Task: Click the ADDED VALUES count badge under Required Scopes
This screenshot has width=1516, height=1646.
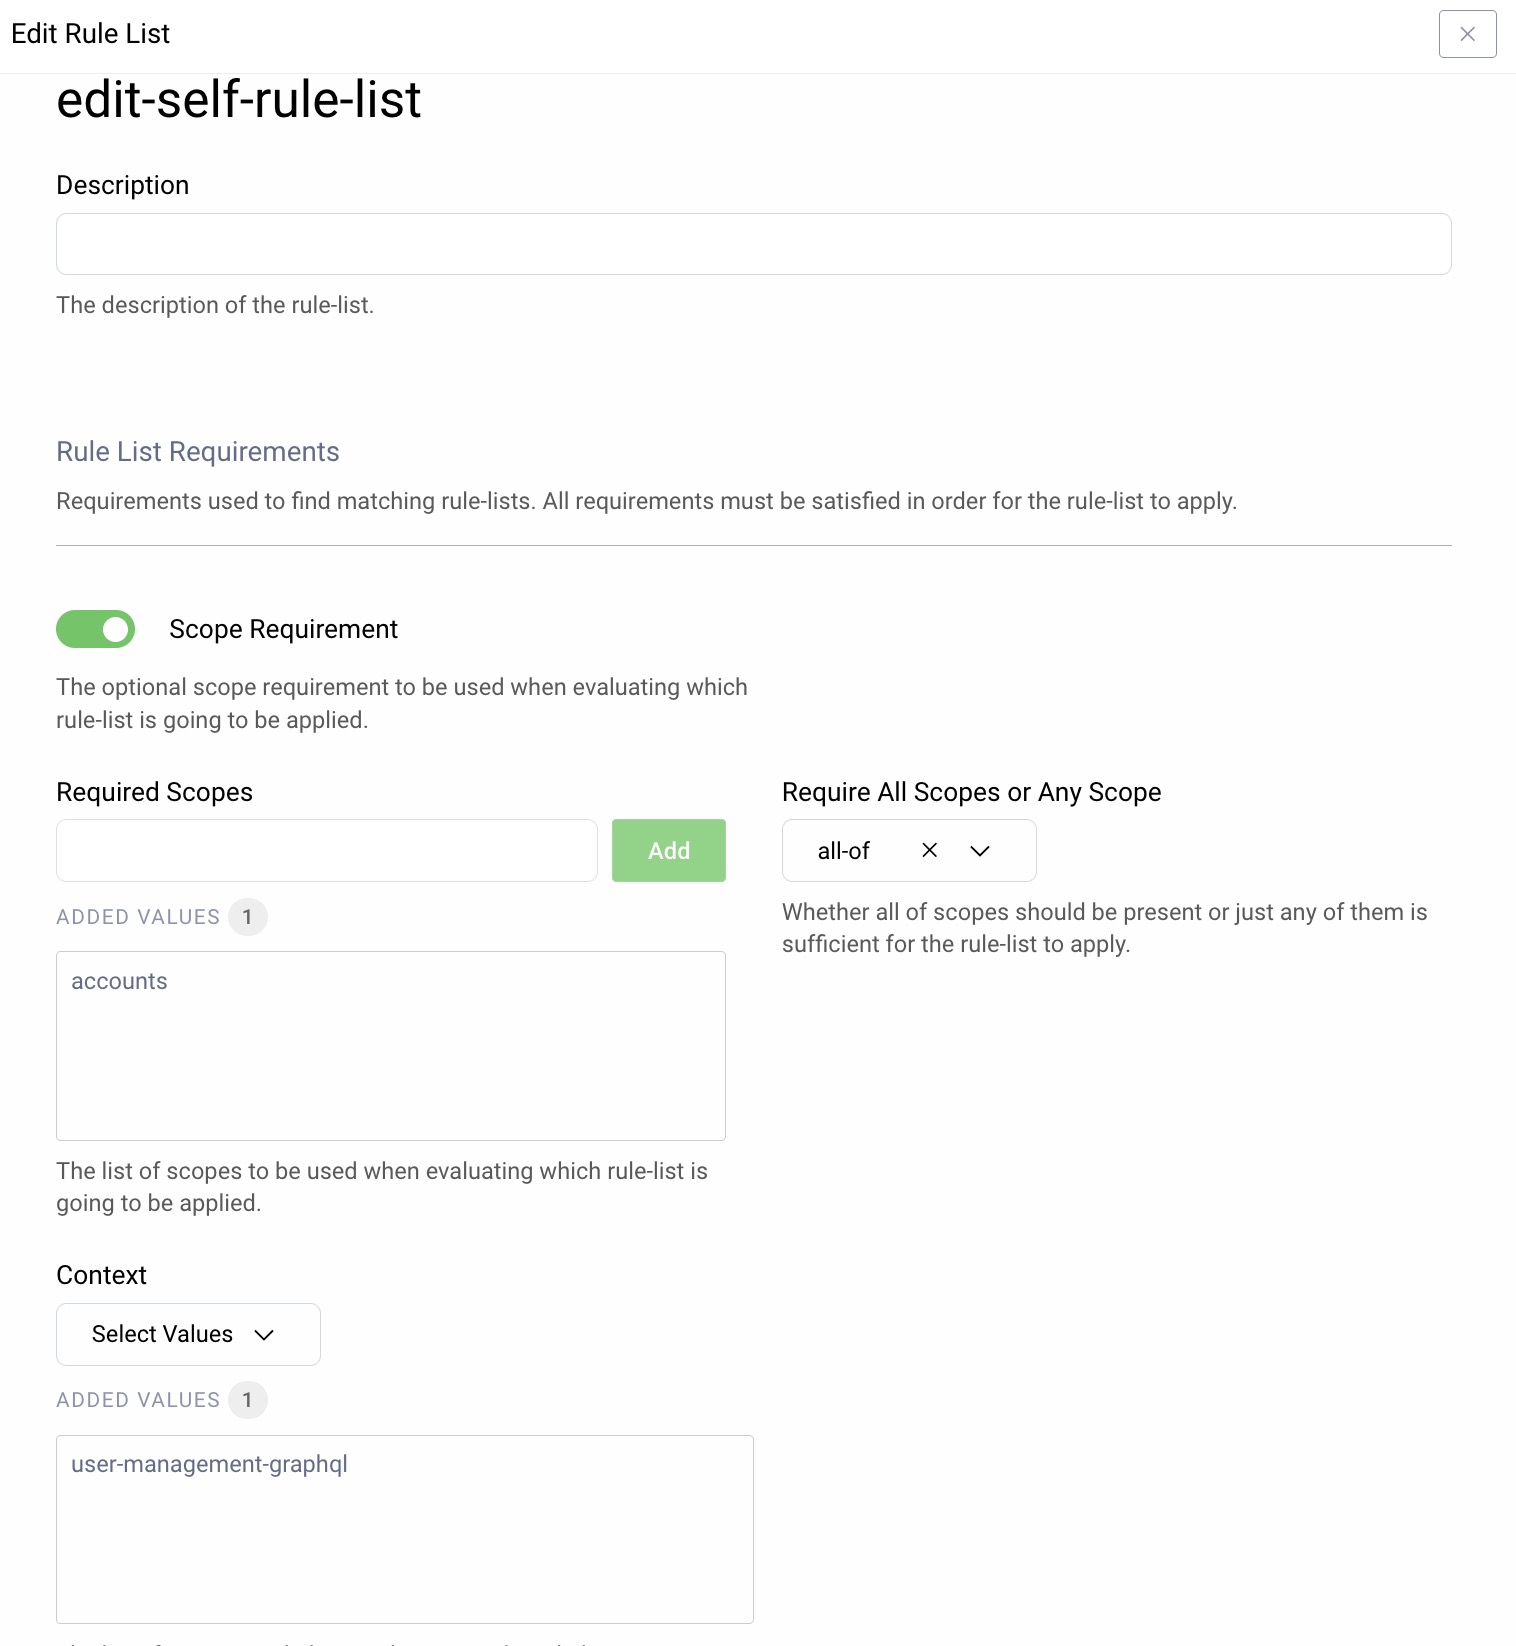Action: pyautogui.click(x=248, y=916)
